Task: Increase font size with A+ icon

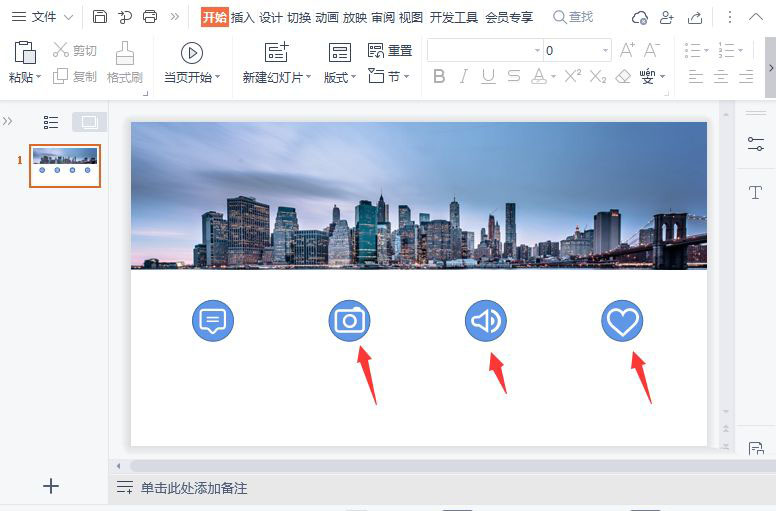Action: (x=627, y=50)
